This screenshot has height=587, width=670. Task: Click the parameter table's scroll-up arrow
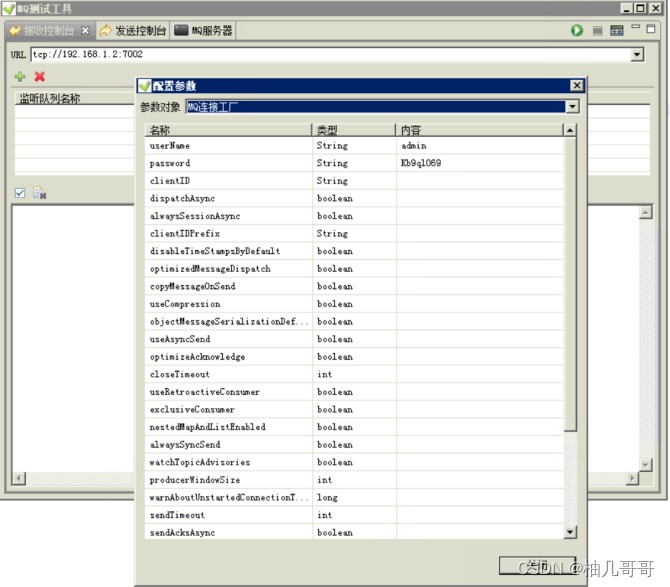click(570, 130)
